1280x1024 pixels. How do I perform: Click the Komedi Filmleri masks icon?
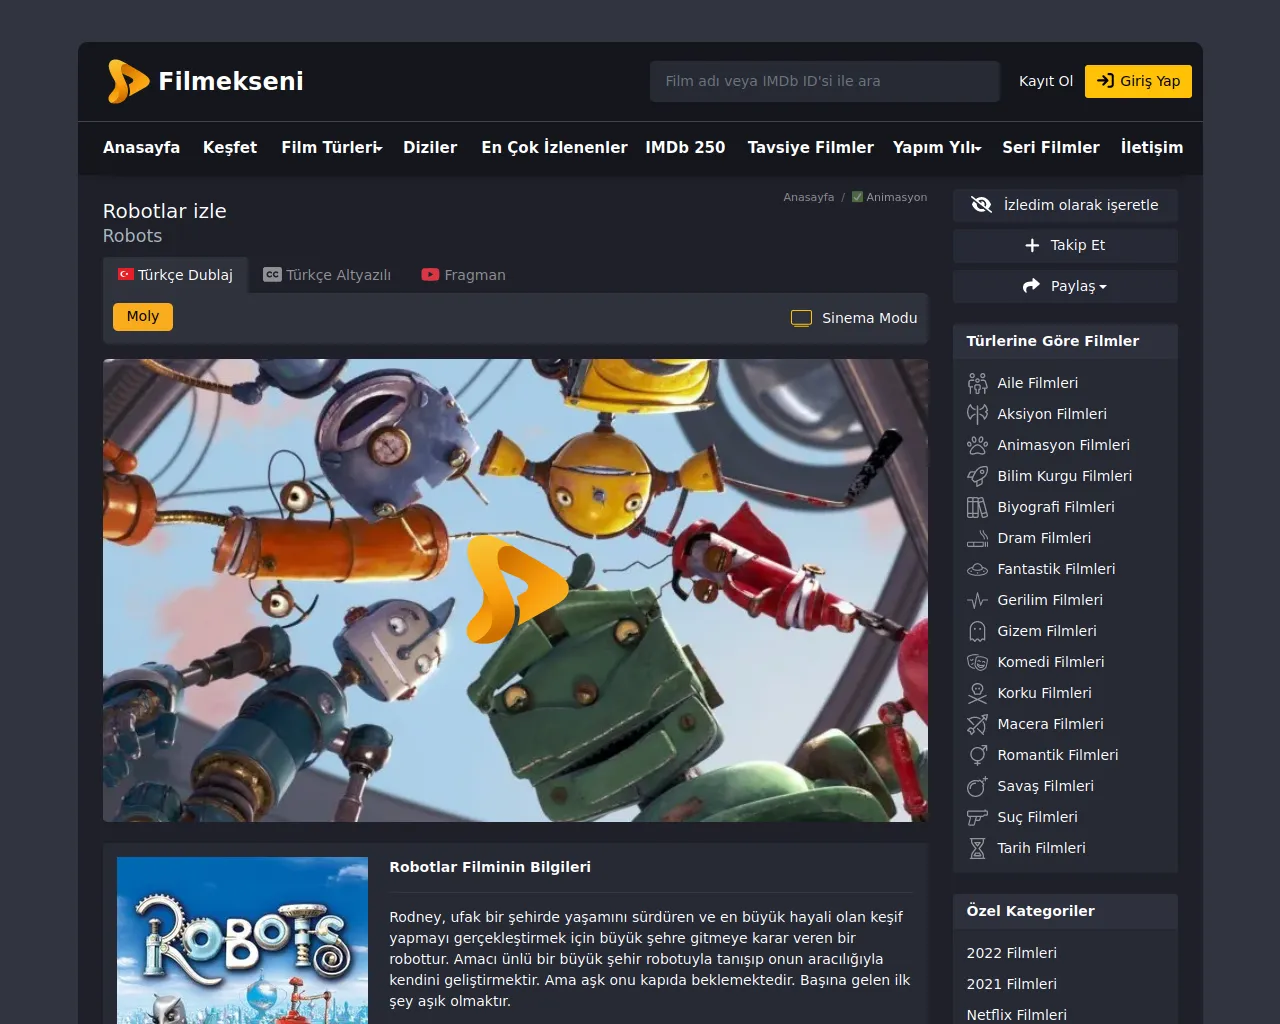pos(977,662)
